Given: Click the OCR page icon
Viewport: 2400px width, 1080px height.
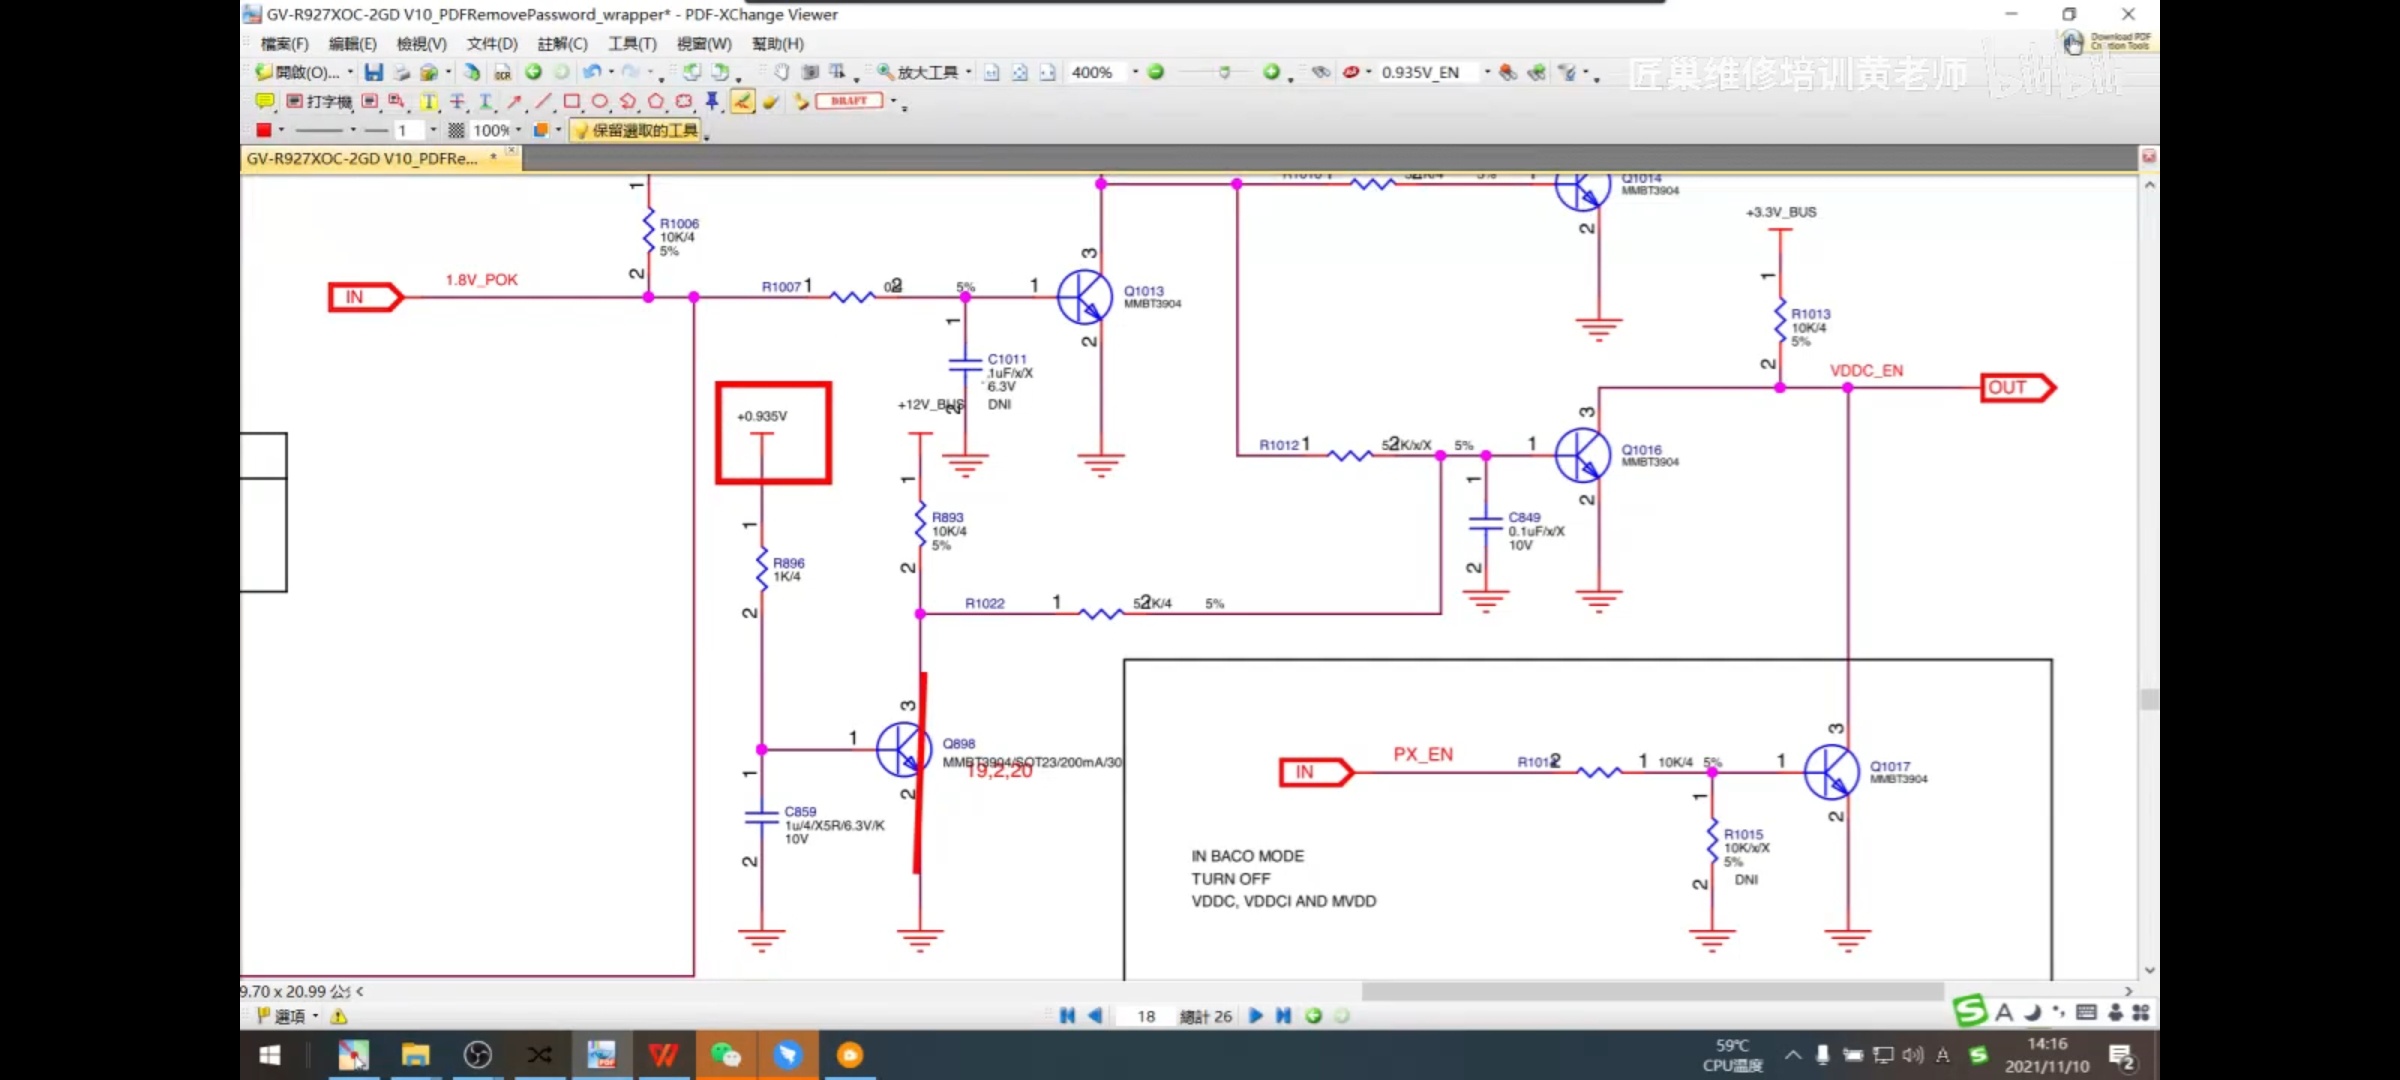Looking at the screenshot, I should [x=502, y=72].
